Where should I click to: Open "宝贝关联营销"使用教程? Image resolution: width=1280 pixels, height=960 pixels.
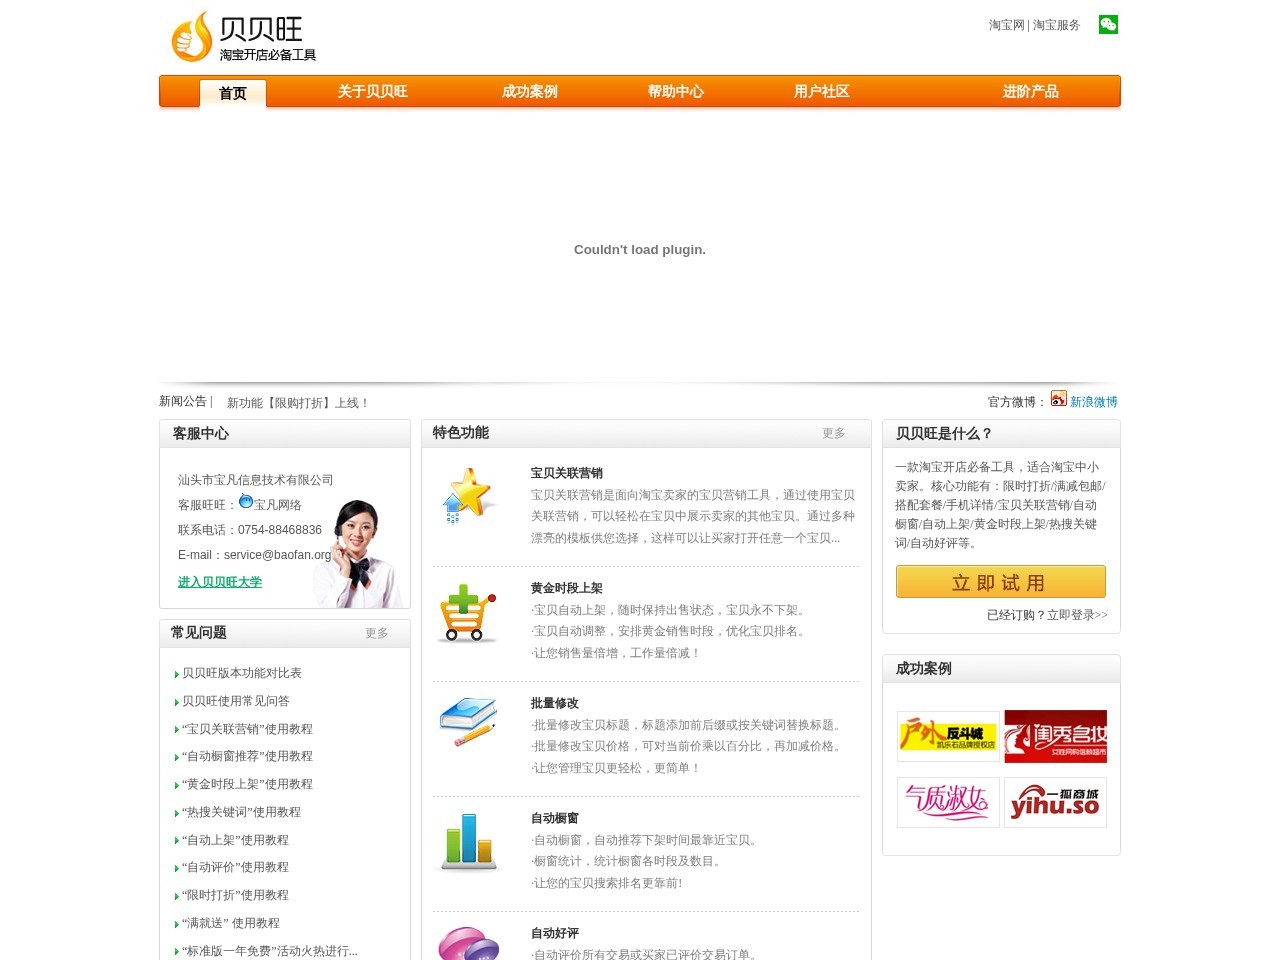pos(247,729)
